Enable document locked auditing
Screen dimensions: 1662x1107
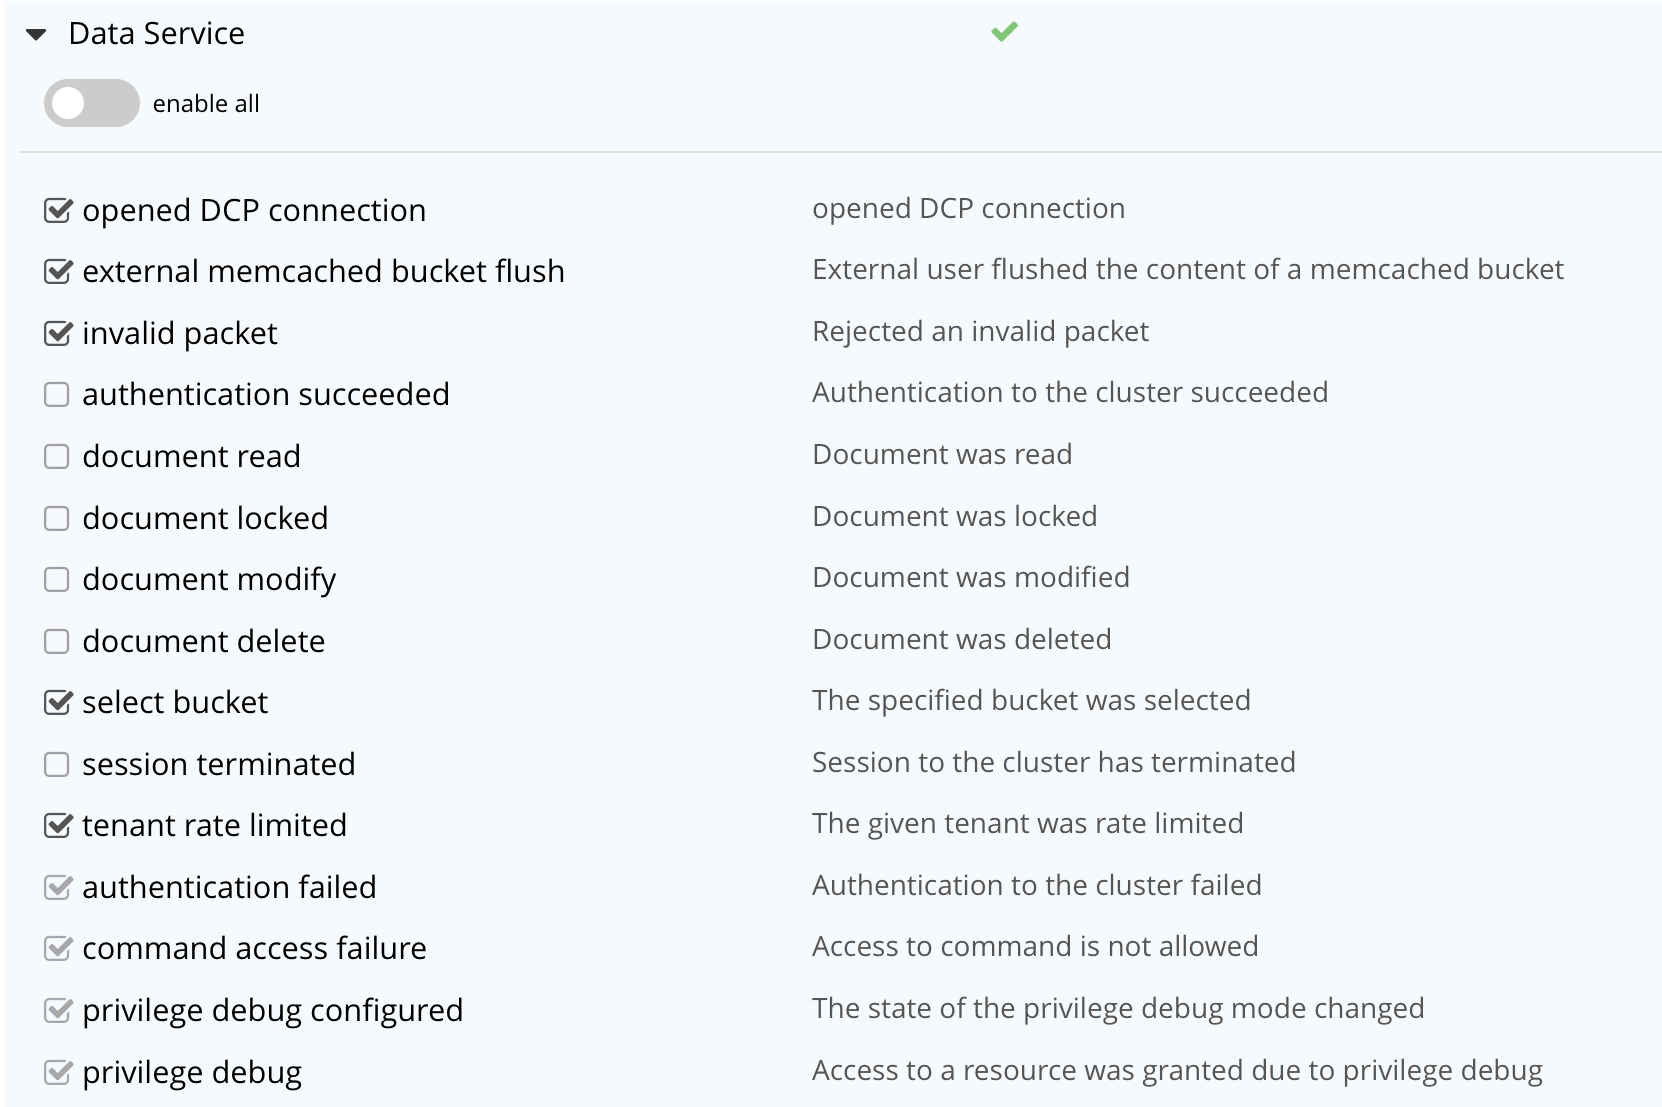57,518
